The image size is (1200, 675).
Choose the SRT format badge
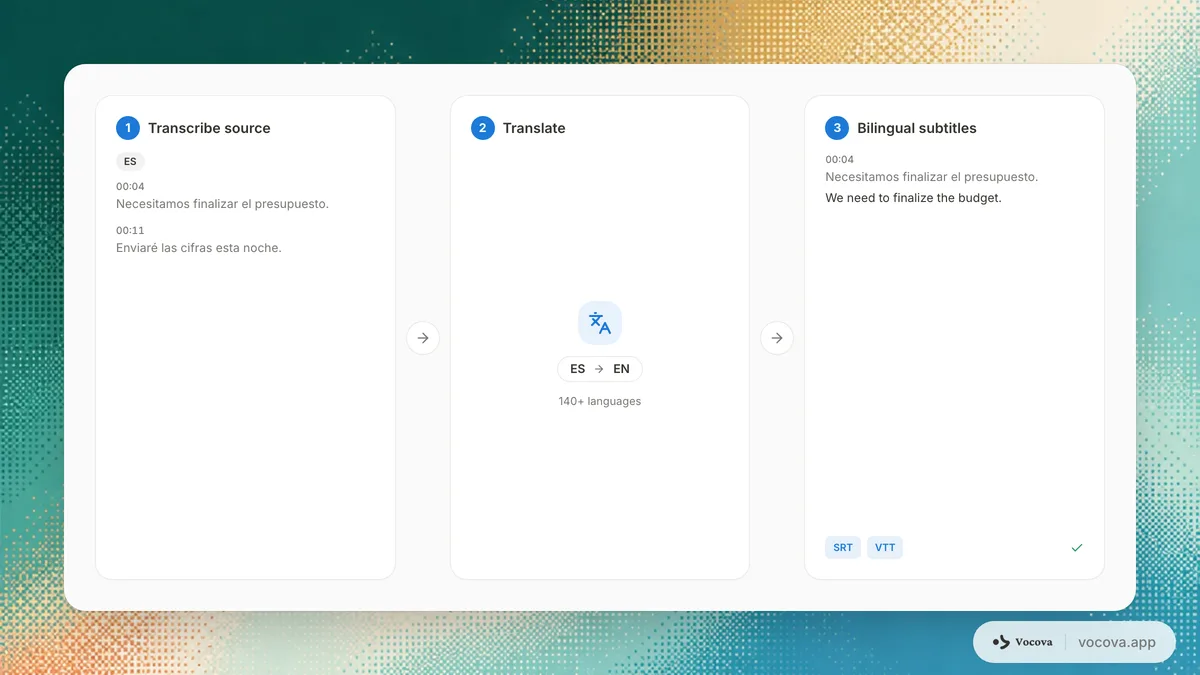tap(843, 548)
